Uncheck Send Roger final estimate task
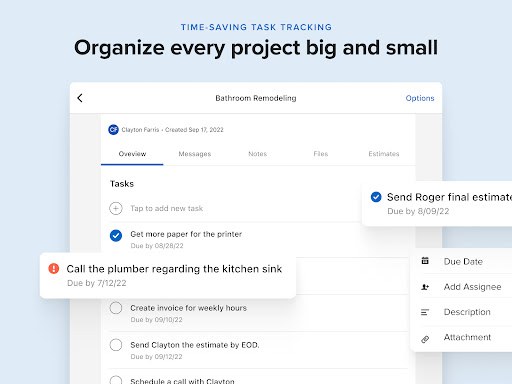The image size is (512, 384). (376, 197)
